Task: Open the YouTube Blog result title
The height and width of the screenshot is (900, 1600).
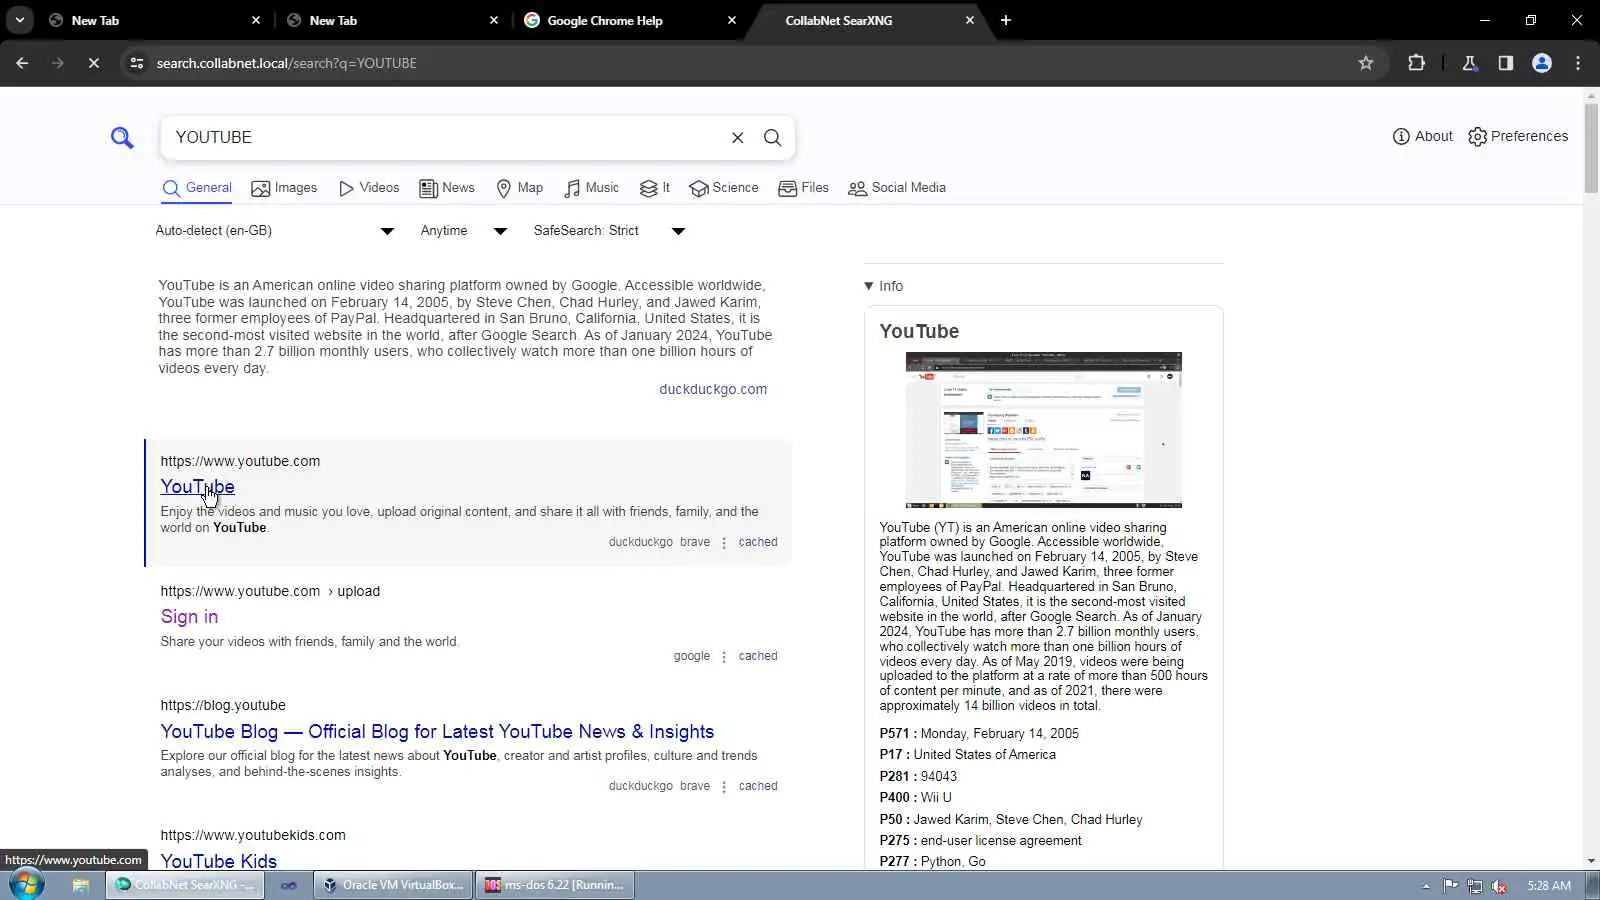Action: 437,732
